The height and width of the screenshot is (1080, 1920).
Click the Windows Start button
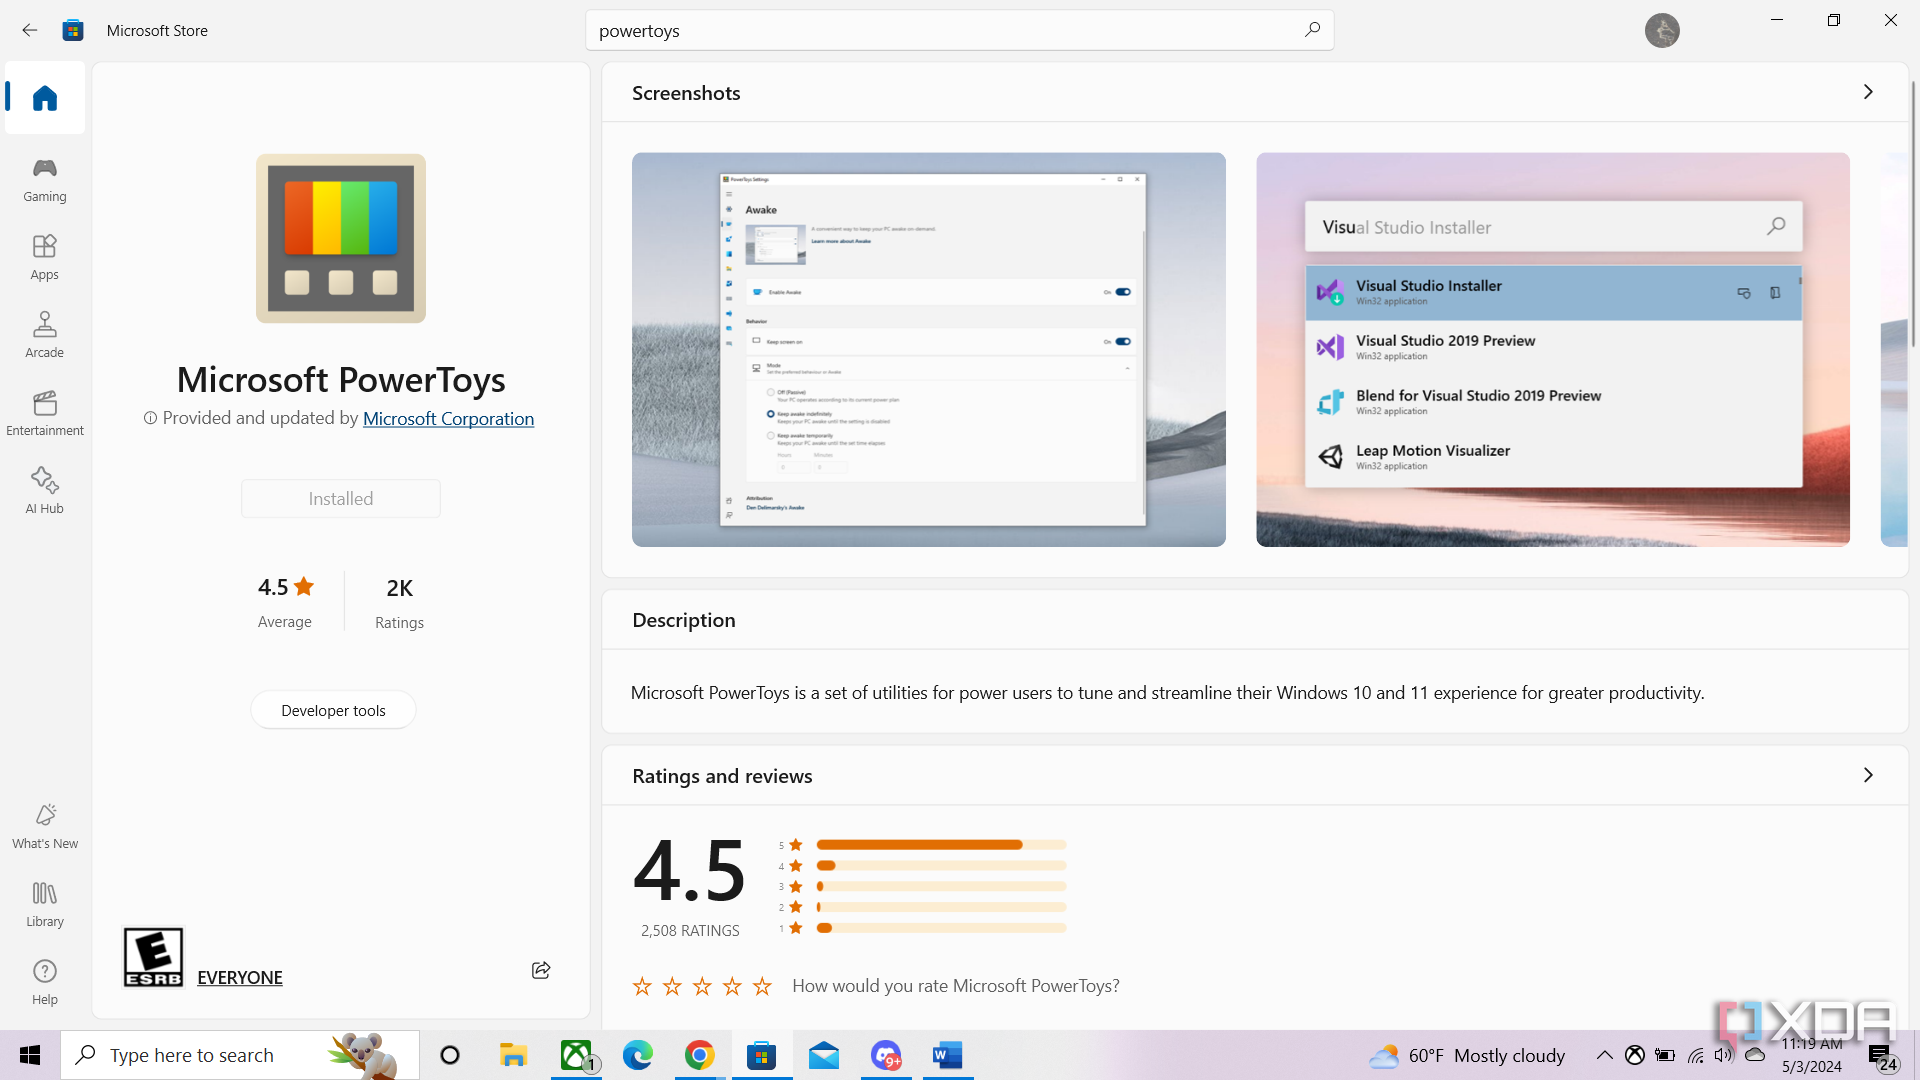pos(30,1055)
